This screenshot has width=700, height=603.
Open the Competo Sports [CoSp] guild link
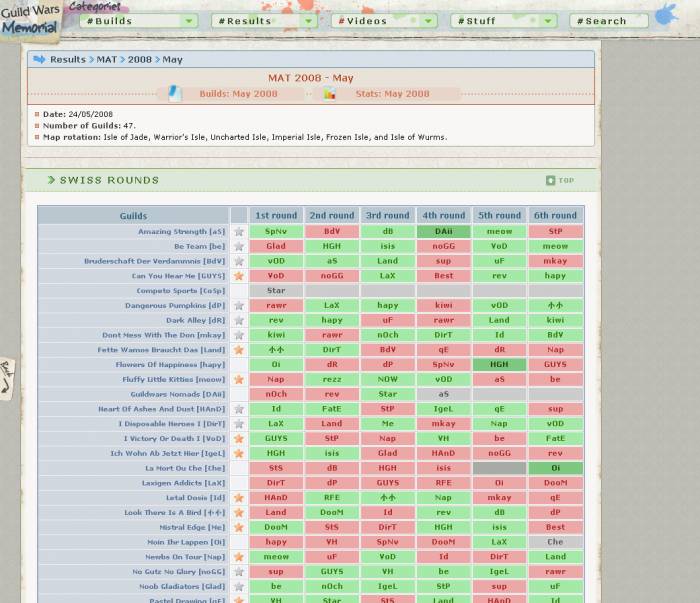click(x=181, y=291)
